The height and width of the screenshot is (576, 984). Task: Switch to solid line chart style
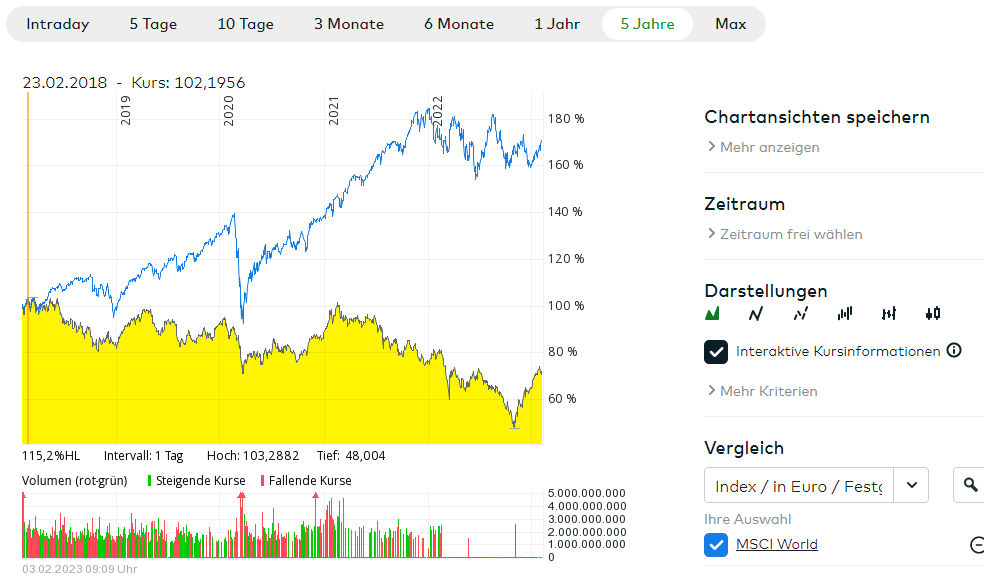click(x=756, y=314)
